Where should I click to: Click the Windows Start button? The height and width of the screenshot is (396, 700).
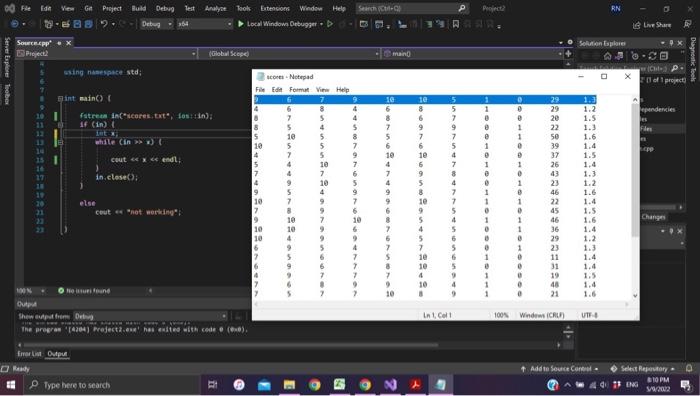[x=11, y=384]
